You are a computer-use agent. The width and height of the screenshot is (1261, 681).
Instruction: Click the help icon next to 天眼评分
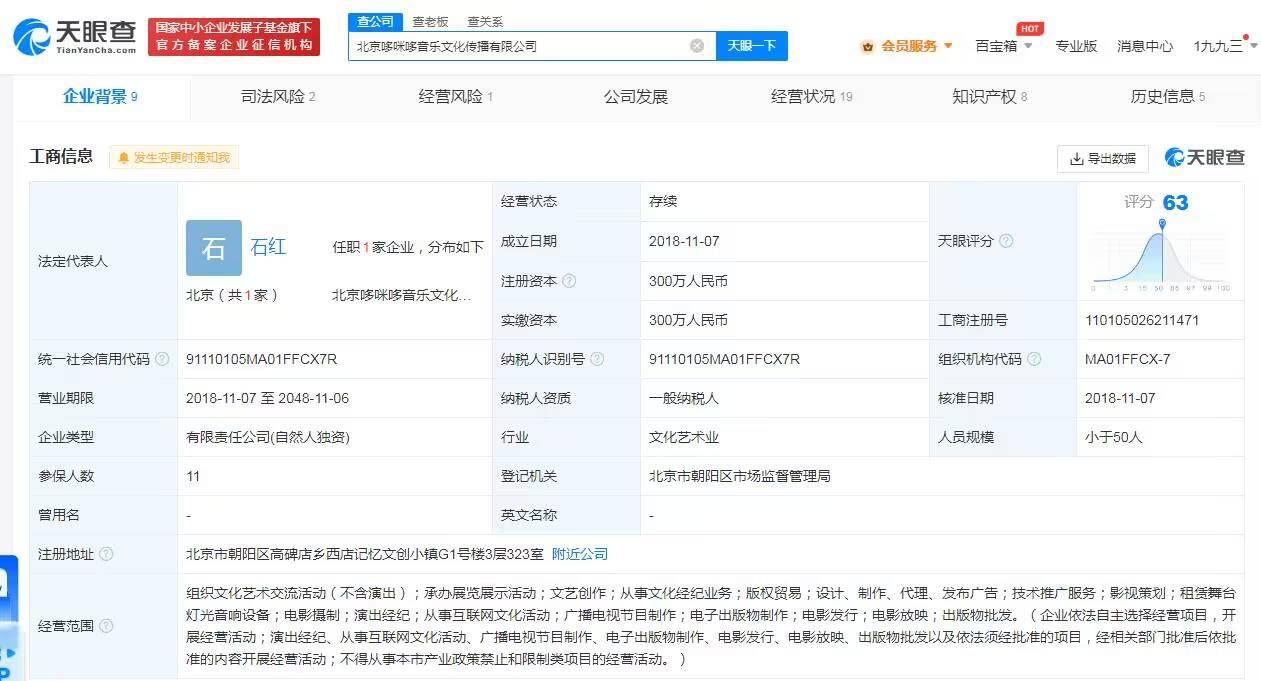coord(1006,241)
